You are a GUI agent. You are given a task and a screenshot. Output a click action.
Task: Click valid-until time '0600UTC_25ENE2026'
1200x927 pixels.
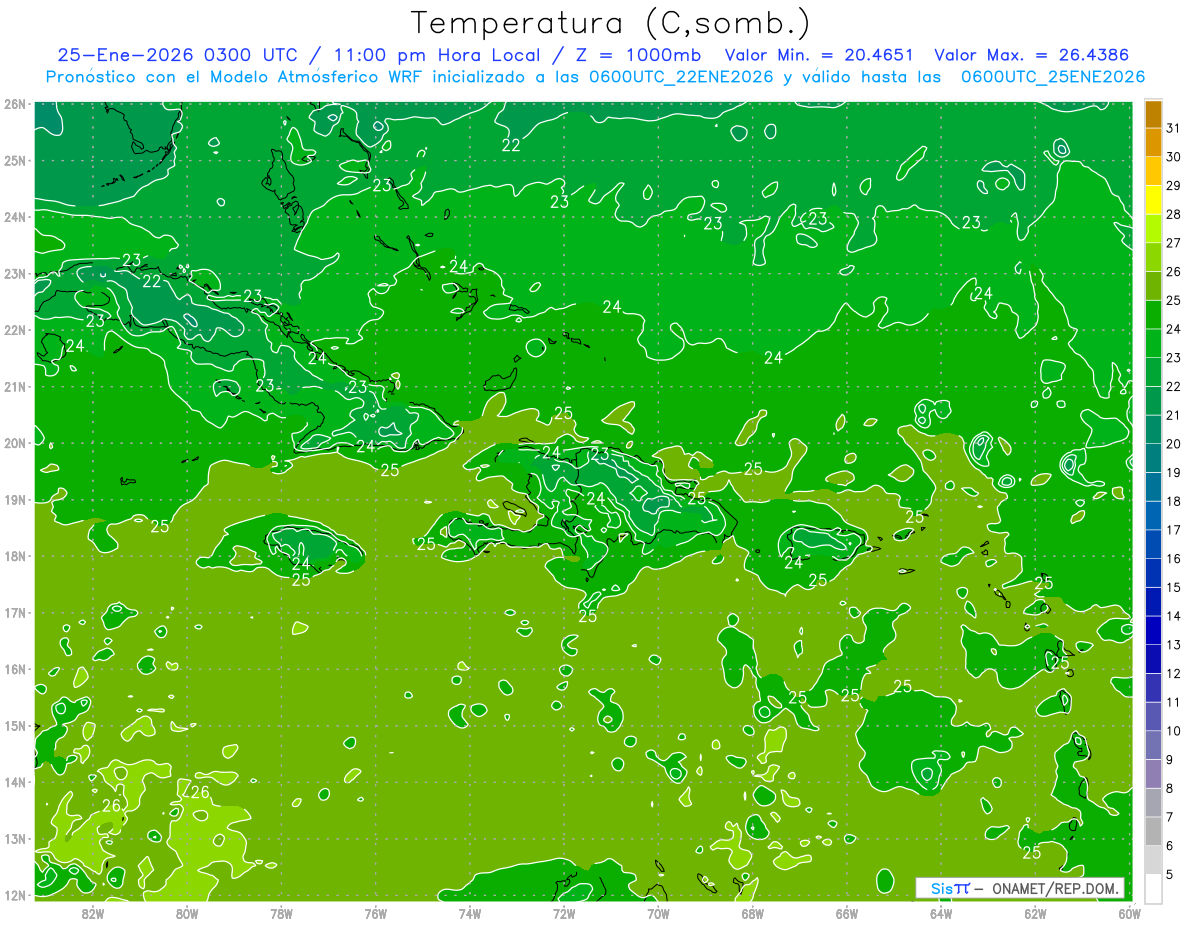pyautogui.click(x=1053, y=77)
